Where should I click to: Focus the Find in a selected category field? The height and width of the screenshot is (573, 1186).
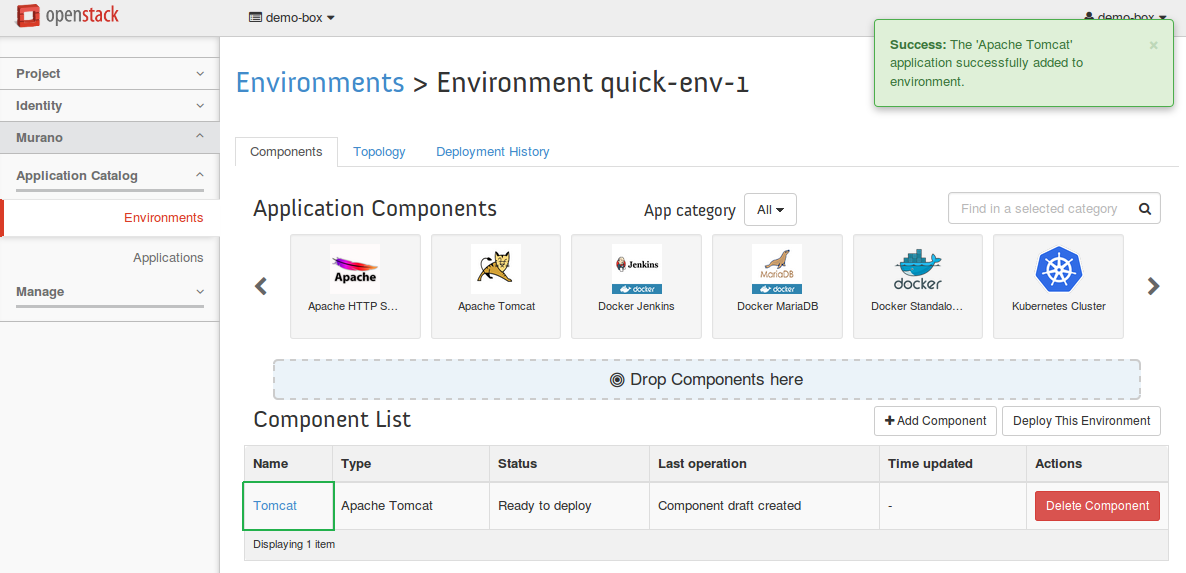(x=1038, y=209)
